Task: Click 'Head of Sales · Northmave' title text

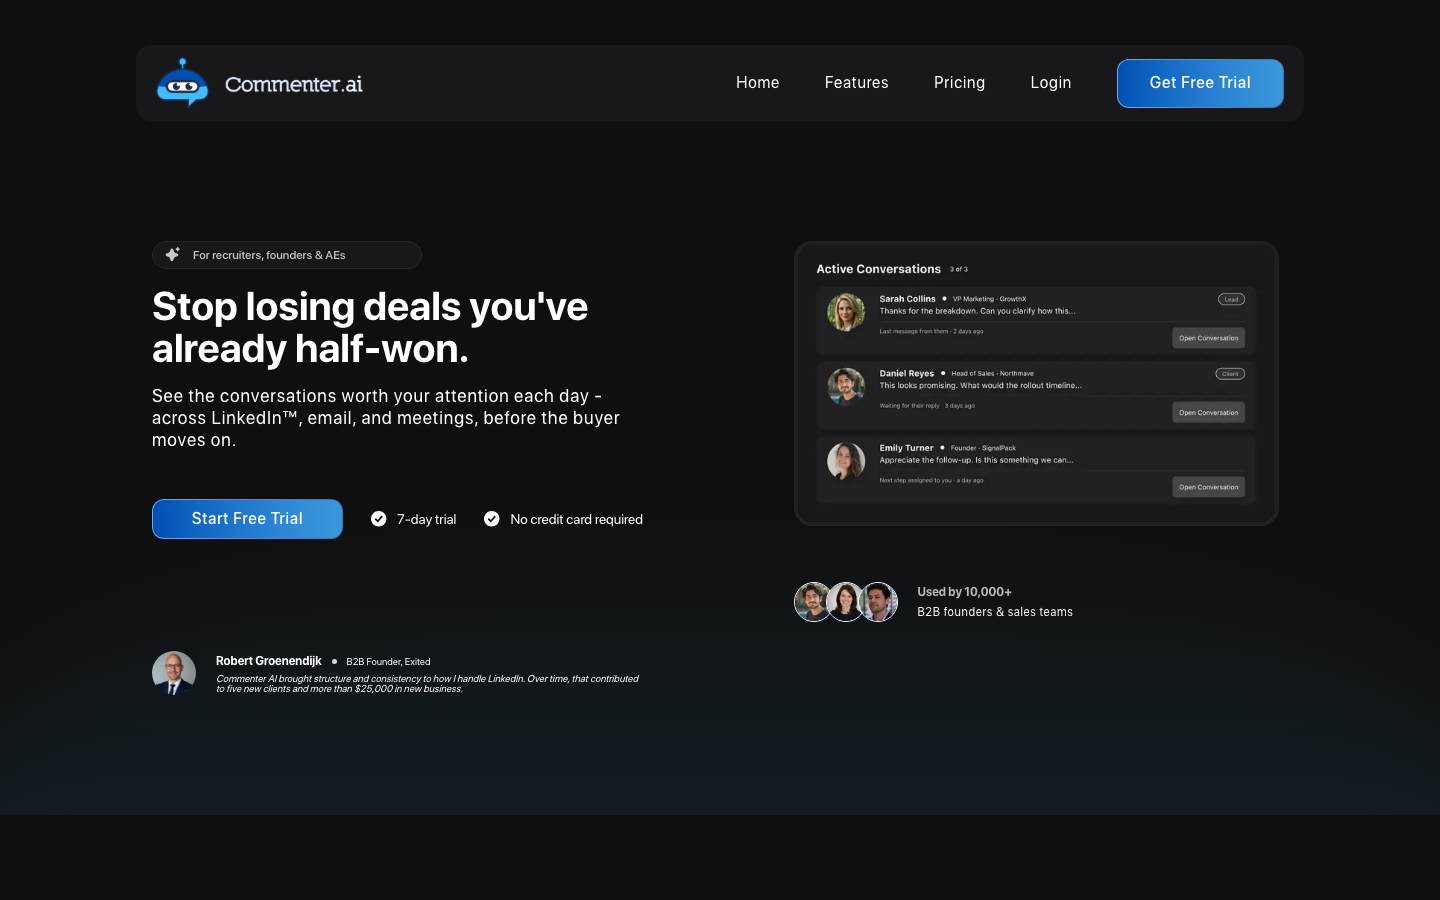Action: point(992,374)
